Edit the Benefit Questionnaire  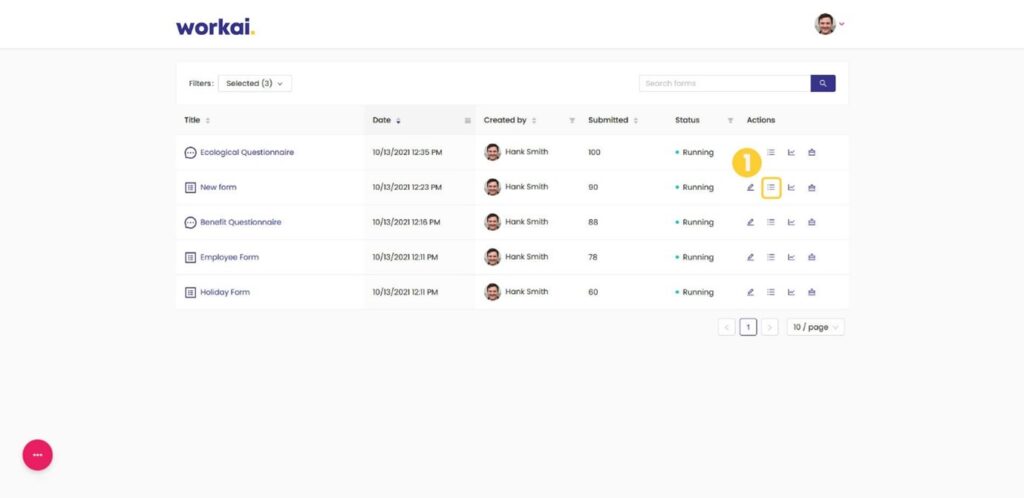pos(750,222)
